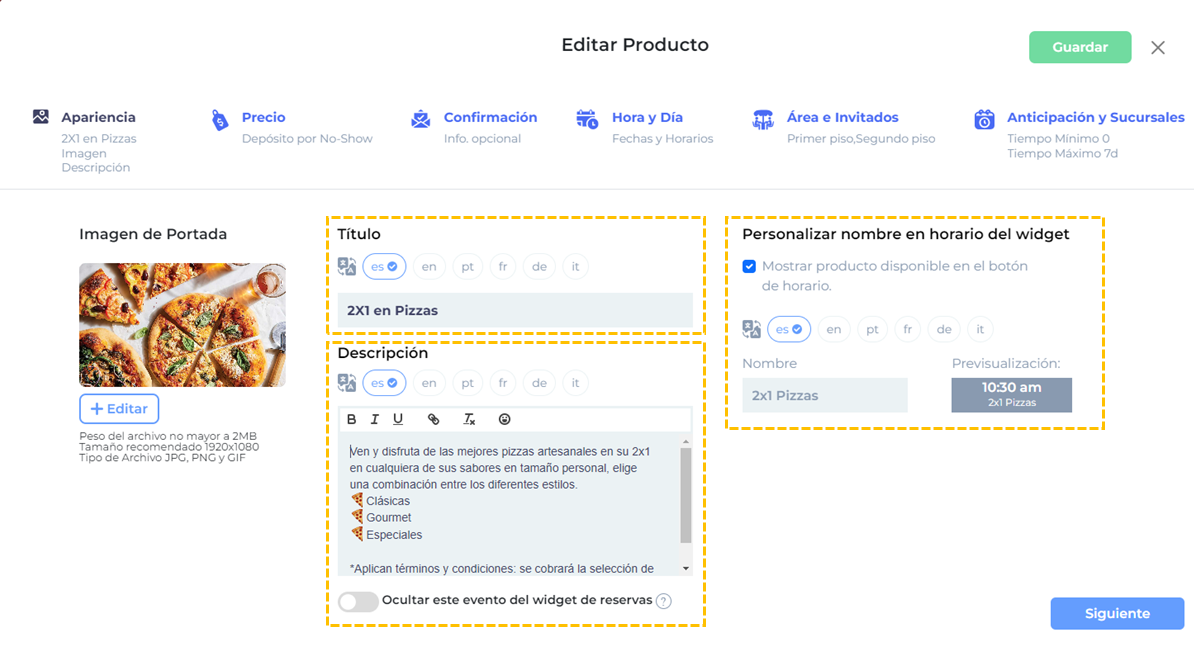Click the Apariencia image icon
This screenshot has height=647, width=1194.
(x=41, y=116)
